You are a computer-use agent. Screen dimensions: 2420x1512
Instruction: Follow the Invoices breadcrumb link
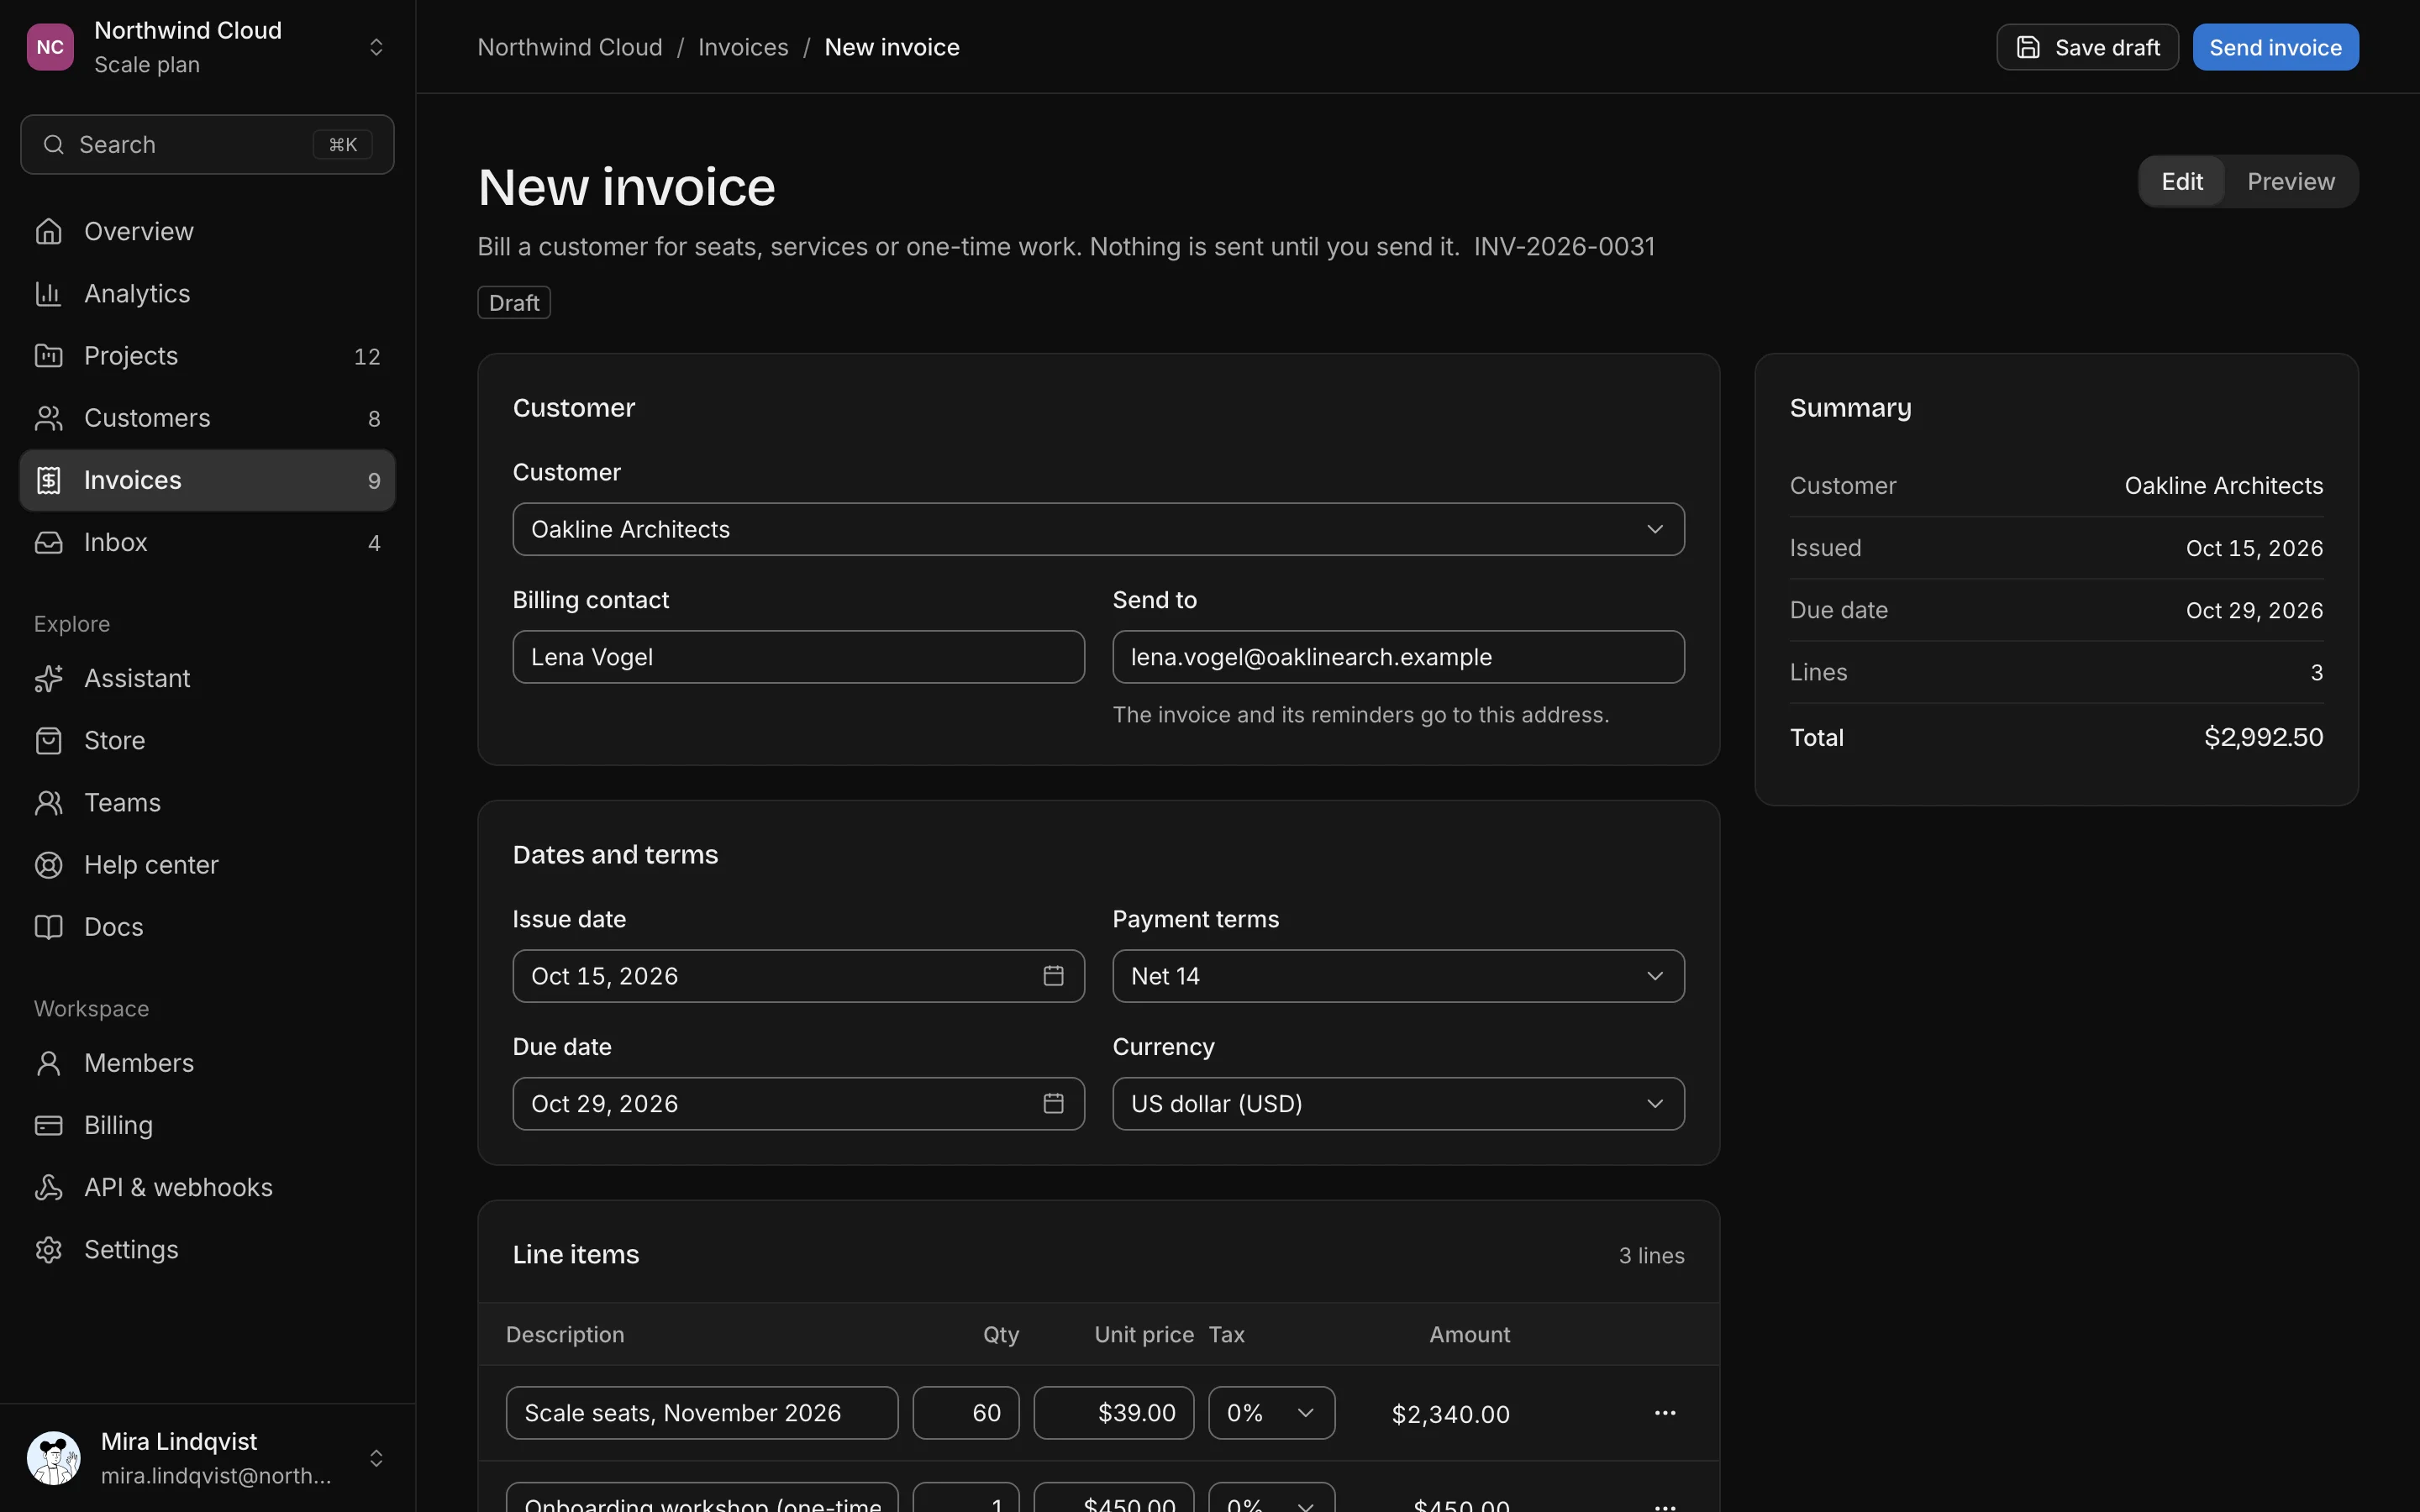pyautogui.click(x=743, y=47)
